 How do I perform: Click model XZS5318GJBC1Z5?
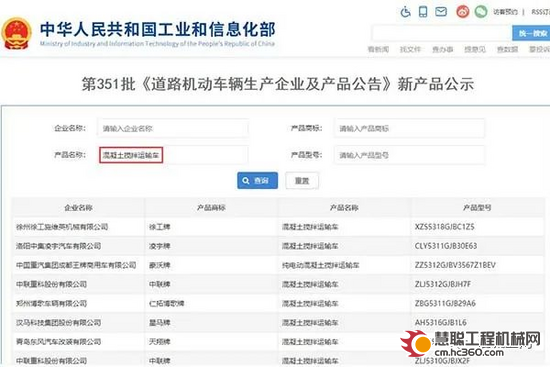444,227
